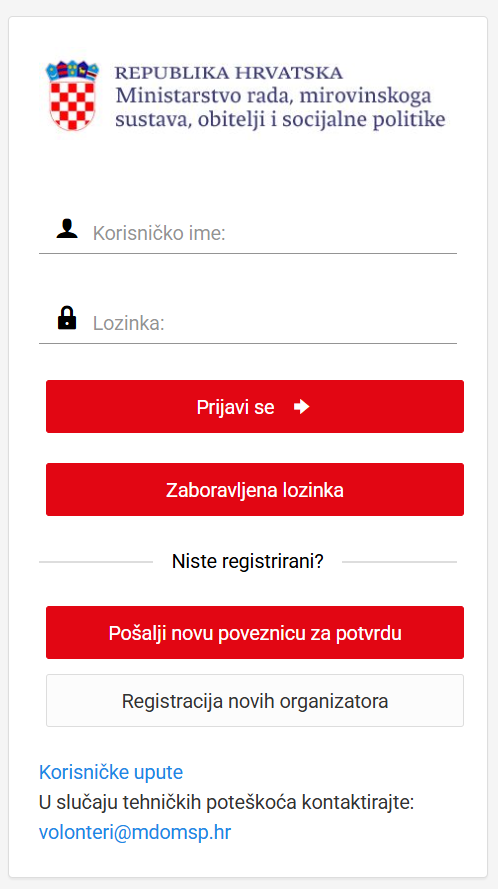The width and height of the screenshot is (498, 889).
Task: Focus the Lozinka password field
Action: click(248, 323)
